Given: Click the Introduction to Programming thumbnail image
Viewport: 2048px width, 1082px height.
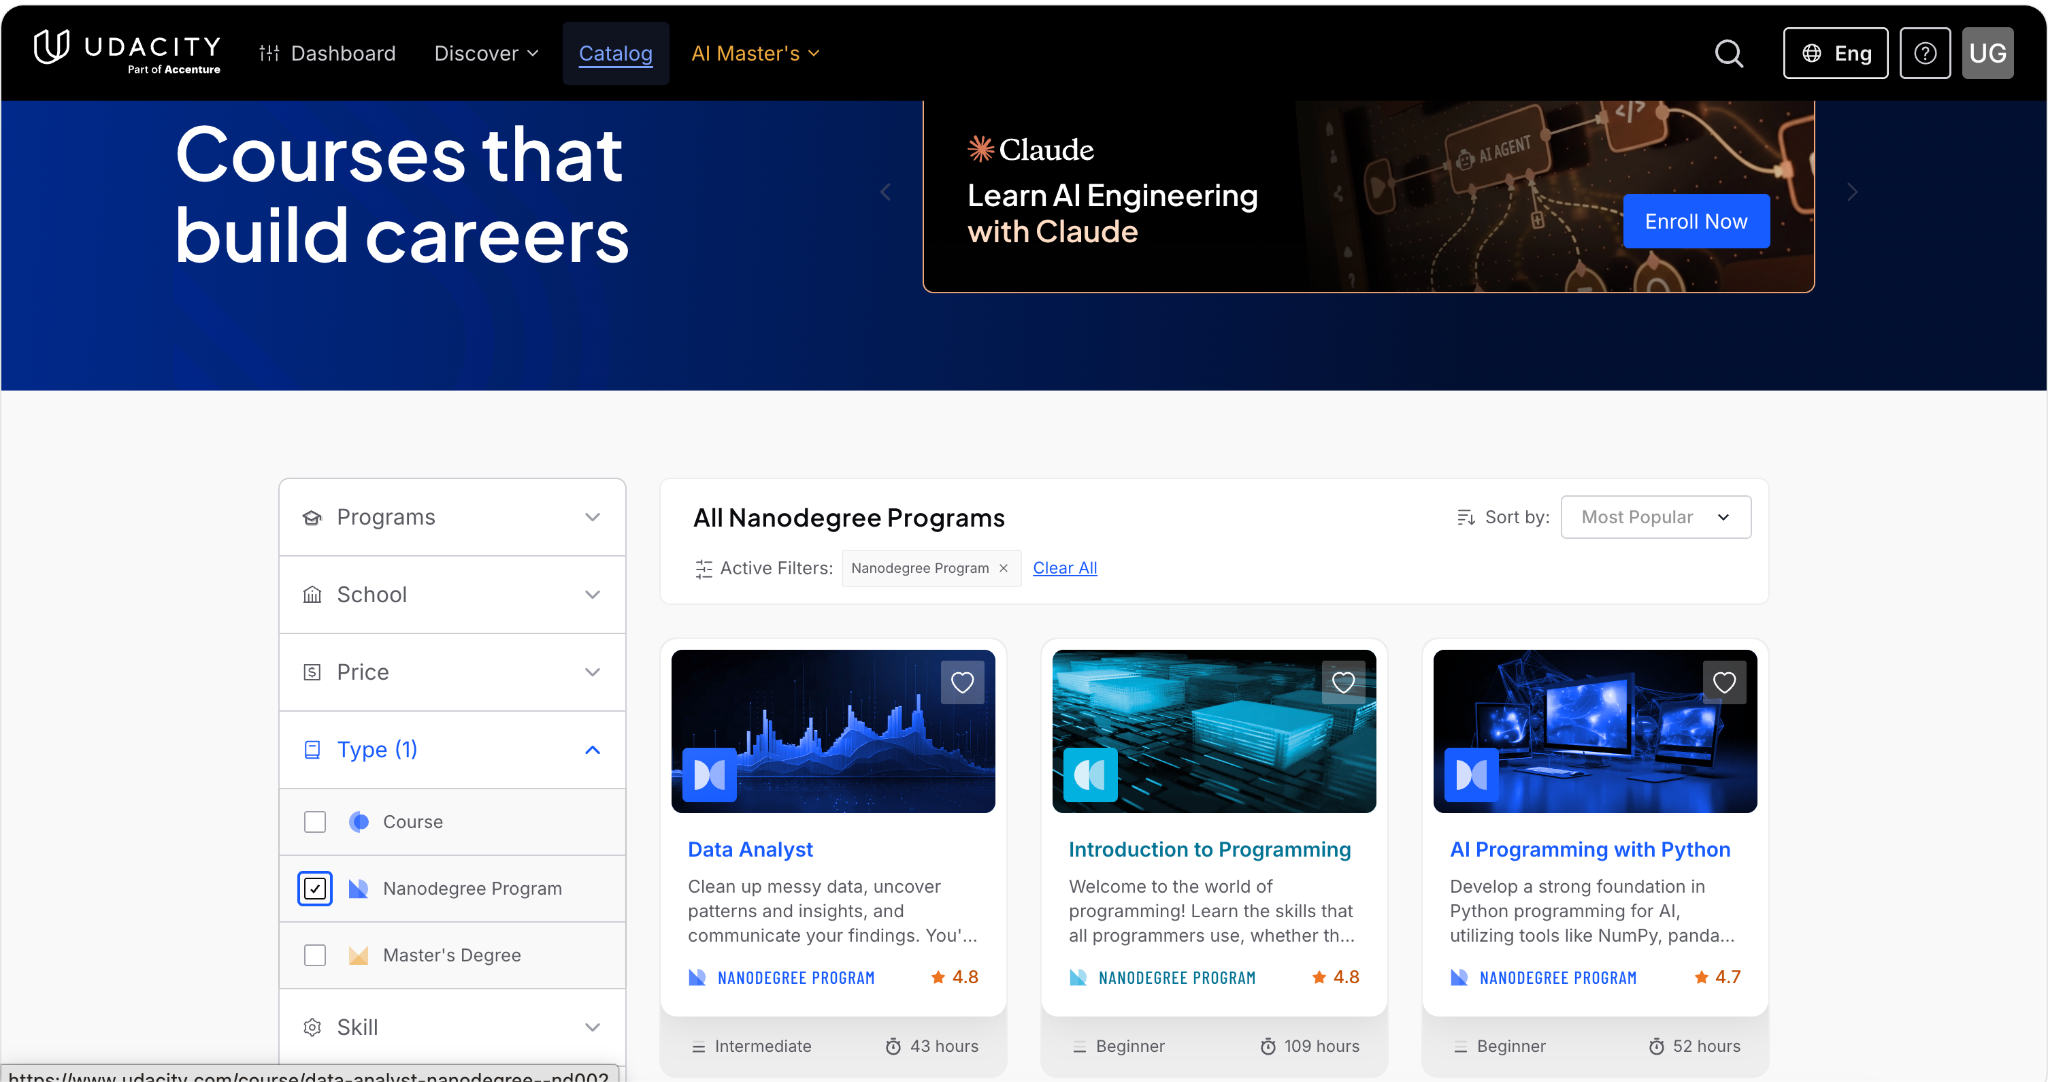Looking at the screenshot, I should tap(1214, 731).
